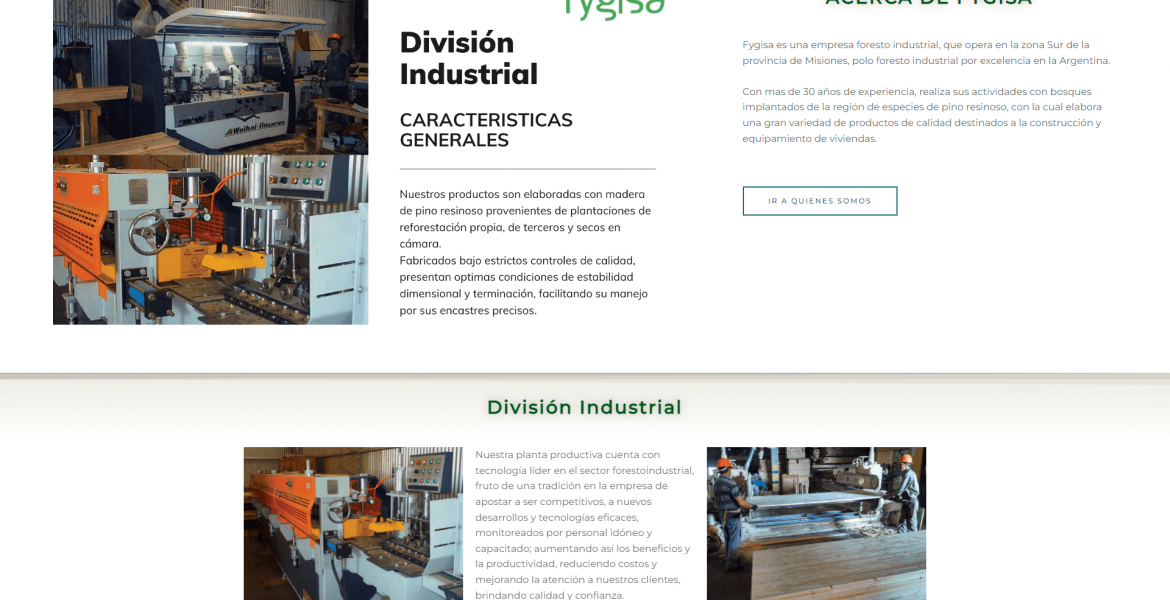Open the IR A QUIENES SOMOS button

(x=819, y=201)
